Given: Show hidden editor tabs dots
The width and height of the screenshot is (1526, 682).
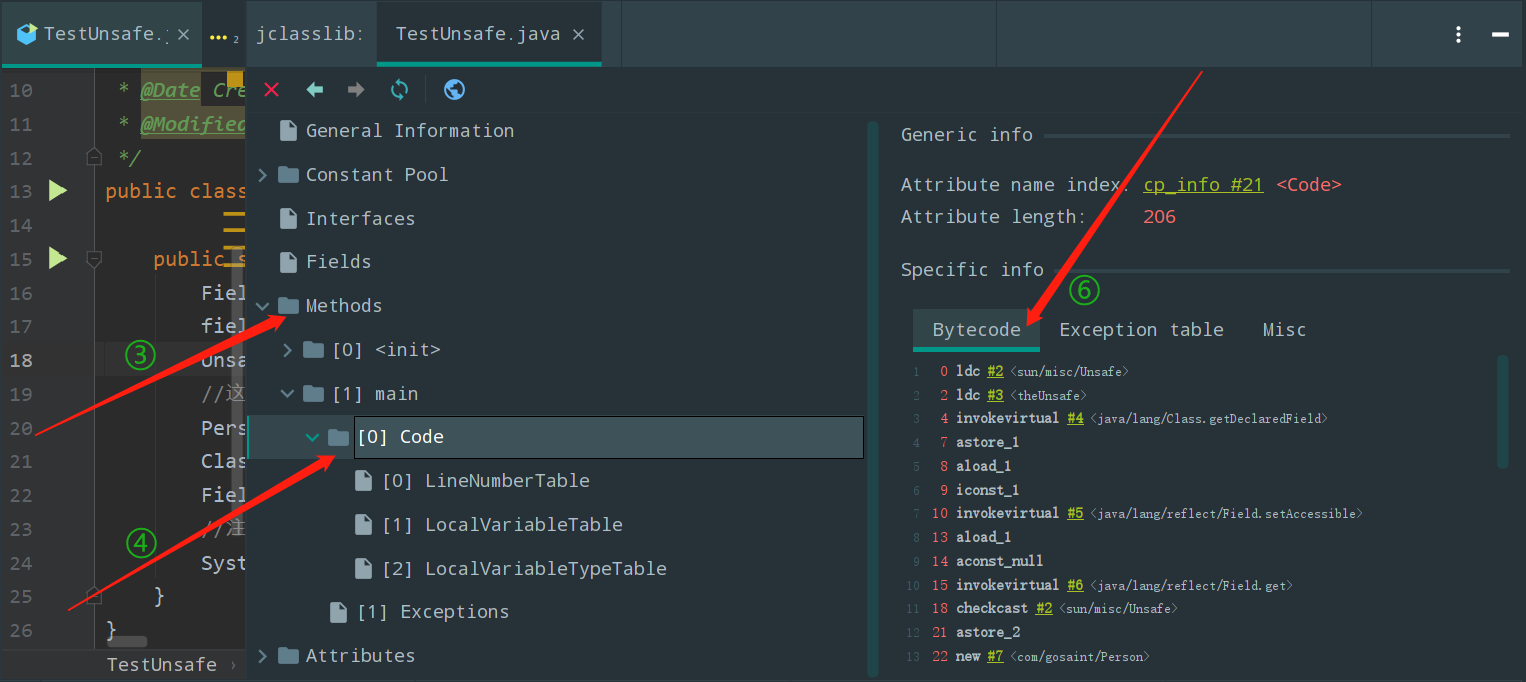Looking at the screenshot, I should 223,37.
